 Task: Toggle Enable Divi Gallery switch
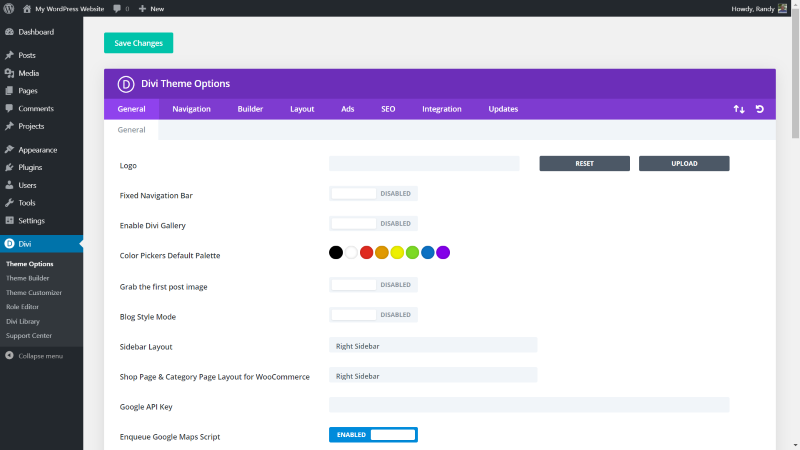373,223
